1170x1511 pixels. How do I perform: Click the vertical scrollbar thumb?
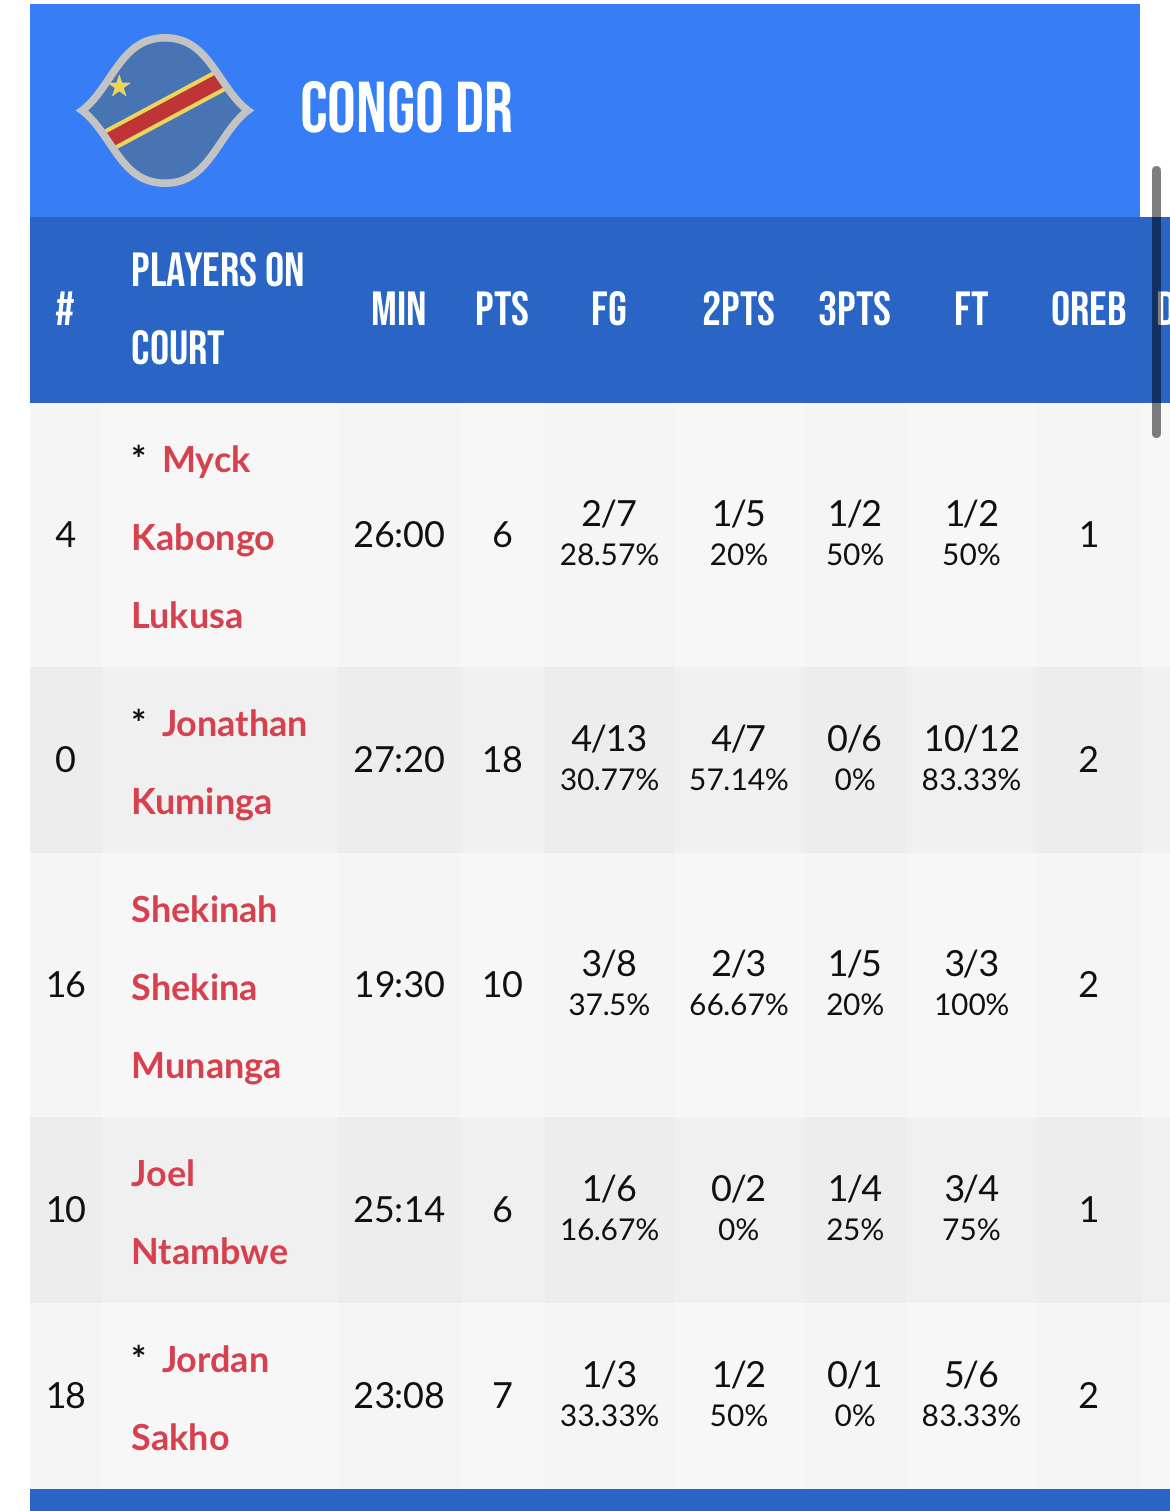coord(1156,302)
